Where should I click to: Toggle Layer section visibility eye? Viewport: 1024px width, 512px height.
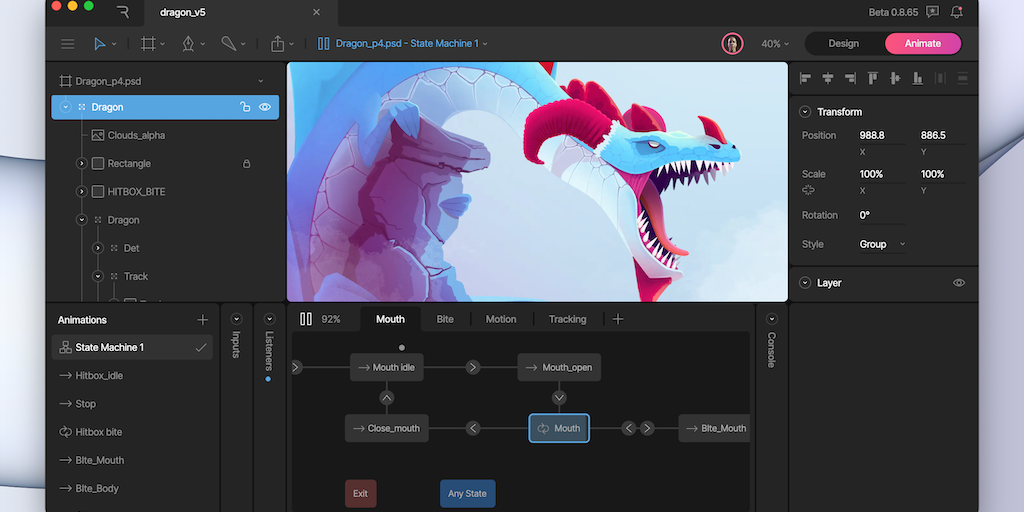(959, 283)
